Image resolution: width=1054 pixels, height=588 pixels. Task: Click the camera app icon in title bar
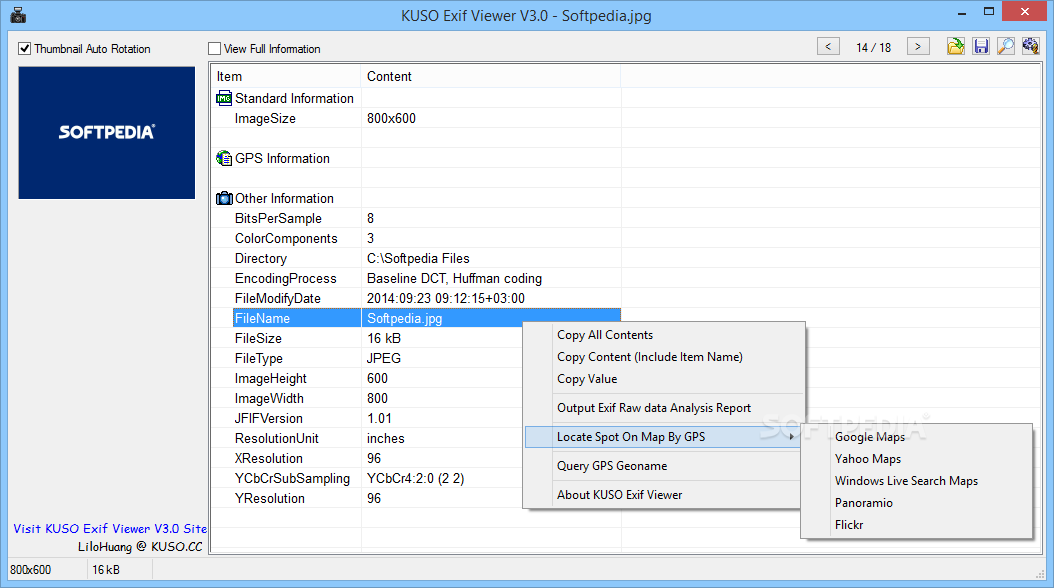(18, 15)
